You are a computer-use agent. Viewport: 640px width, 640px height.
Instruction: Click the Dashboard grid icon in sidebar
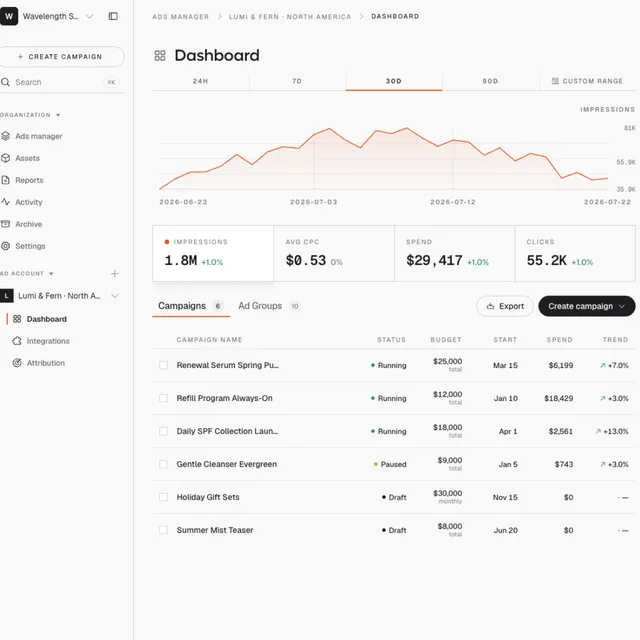pos(17,319)
